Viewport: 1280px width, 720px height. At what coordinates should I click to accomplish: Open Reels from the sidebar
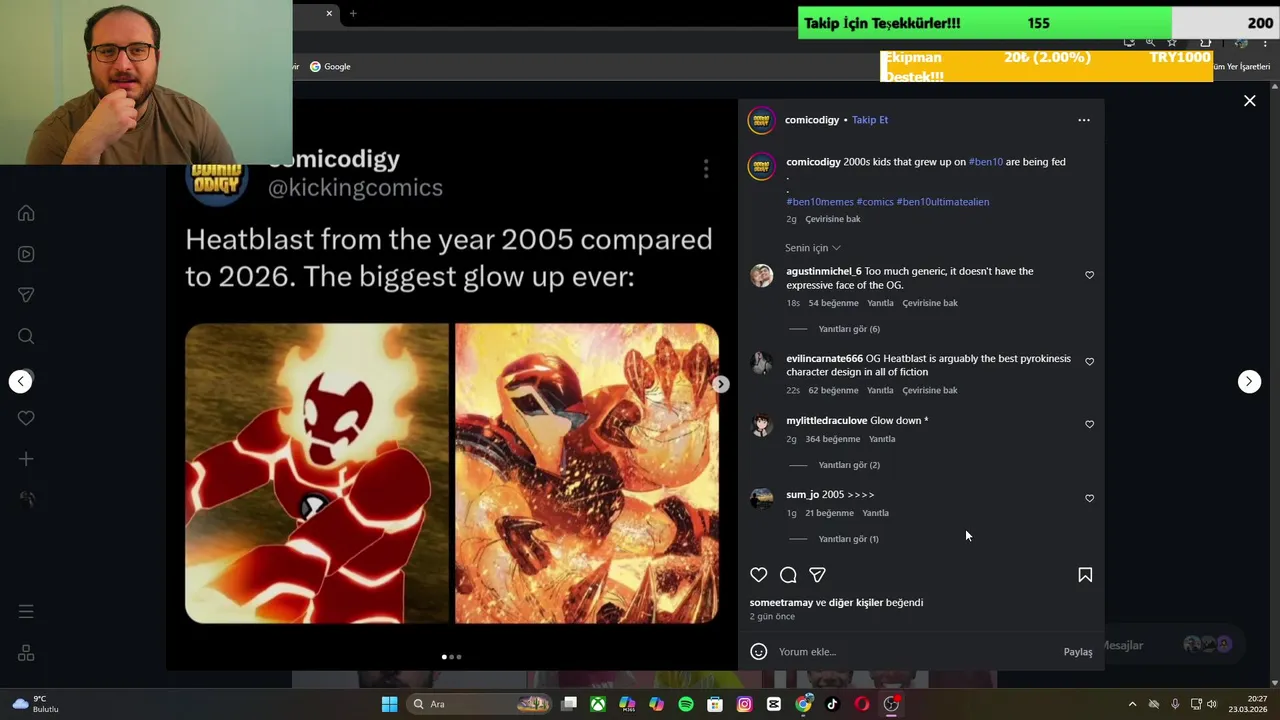point(26,254)
